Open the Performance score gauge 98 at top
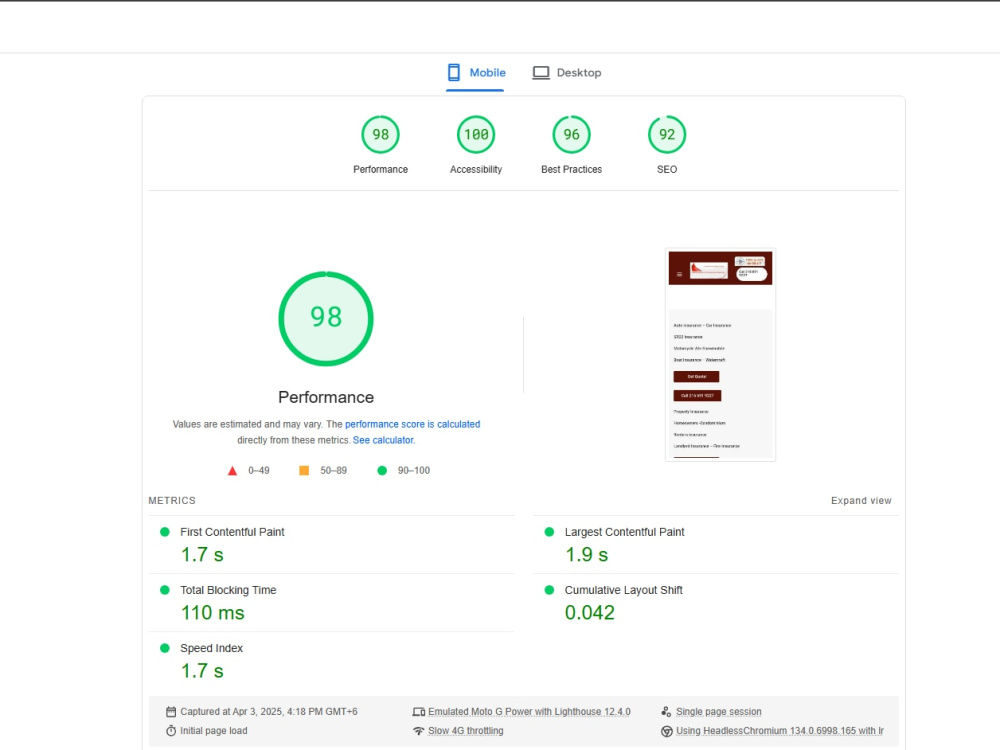Image resolution: width=1000 pixels, height=750 pixels. [x=381, y=135]
